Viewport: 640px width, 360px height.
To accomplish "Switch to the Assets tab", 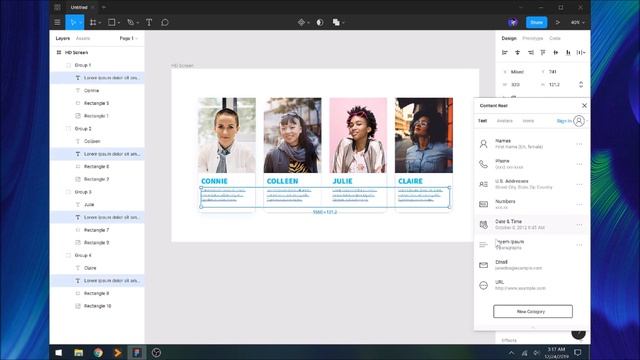I will click(x=83, y=38).
